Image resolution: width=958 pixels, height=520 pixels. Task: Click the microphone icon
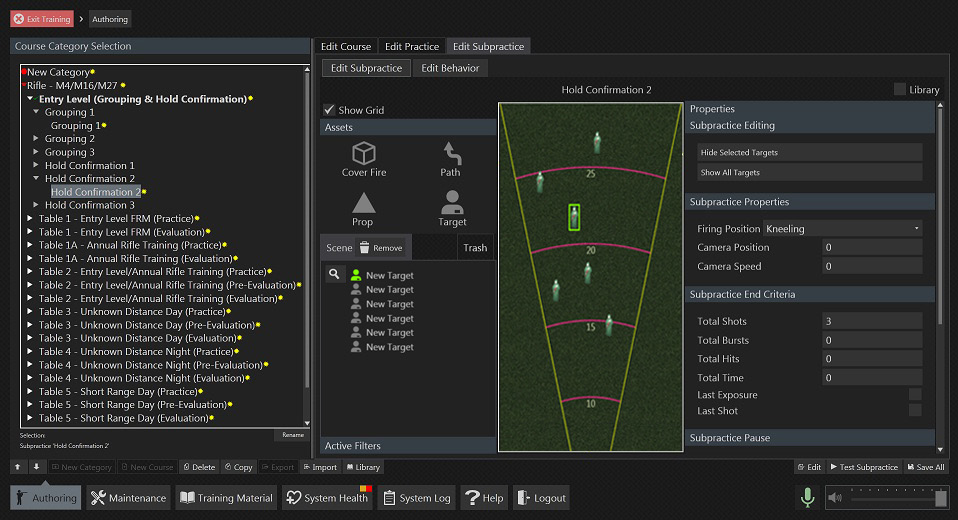coord(806,497)
